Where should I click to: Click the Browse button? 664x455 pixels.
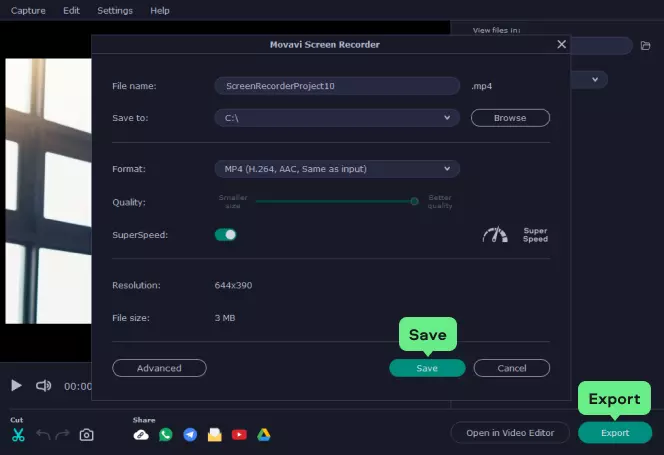pos(510,118)
